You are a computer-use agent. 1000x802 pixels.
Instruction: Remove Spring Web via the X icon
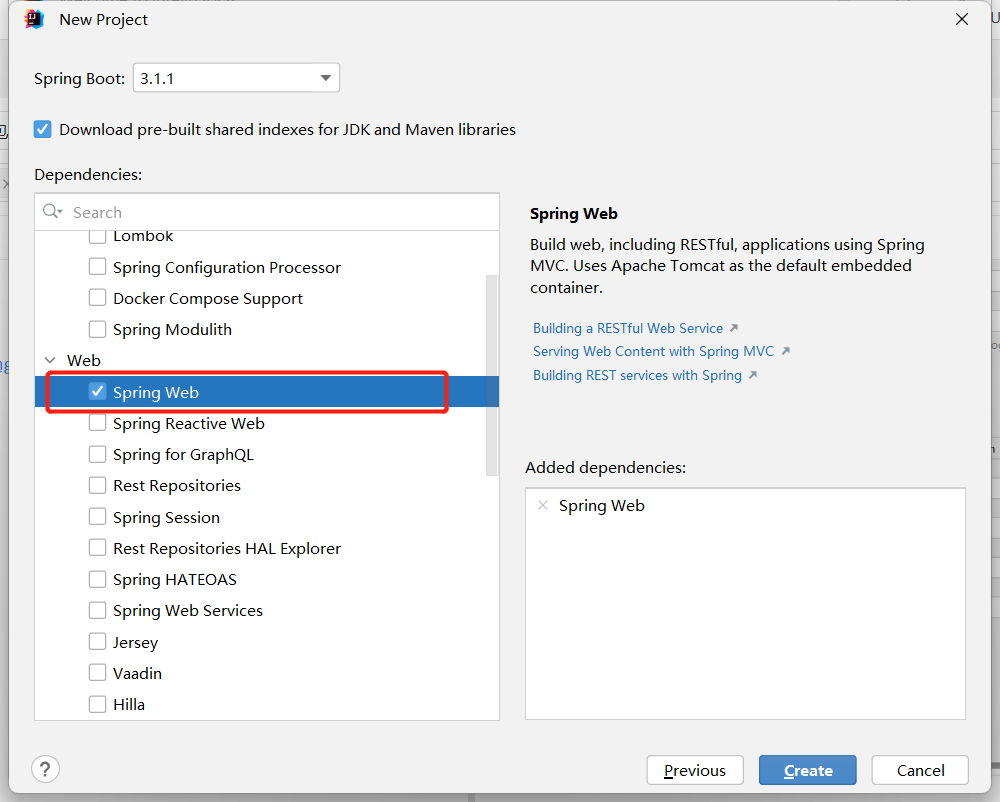[543, 506]
